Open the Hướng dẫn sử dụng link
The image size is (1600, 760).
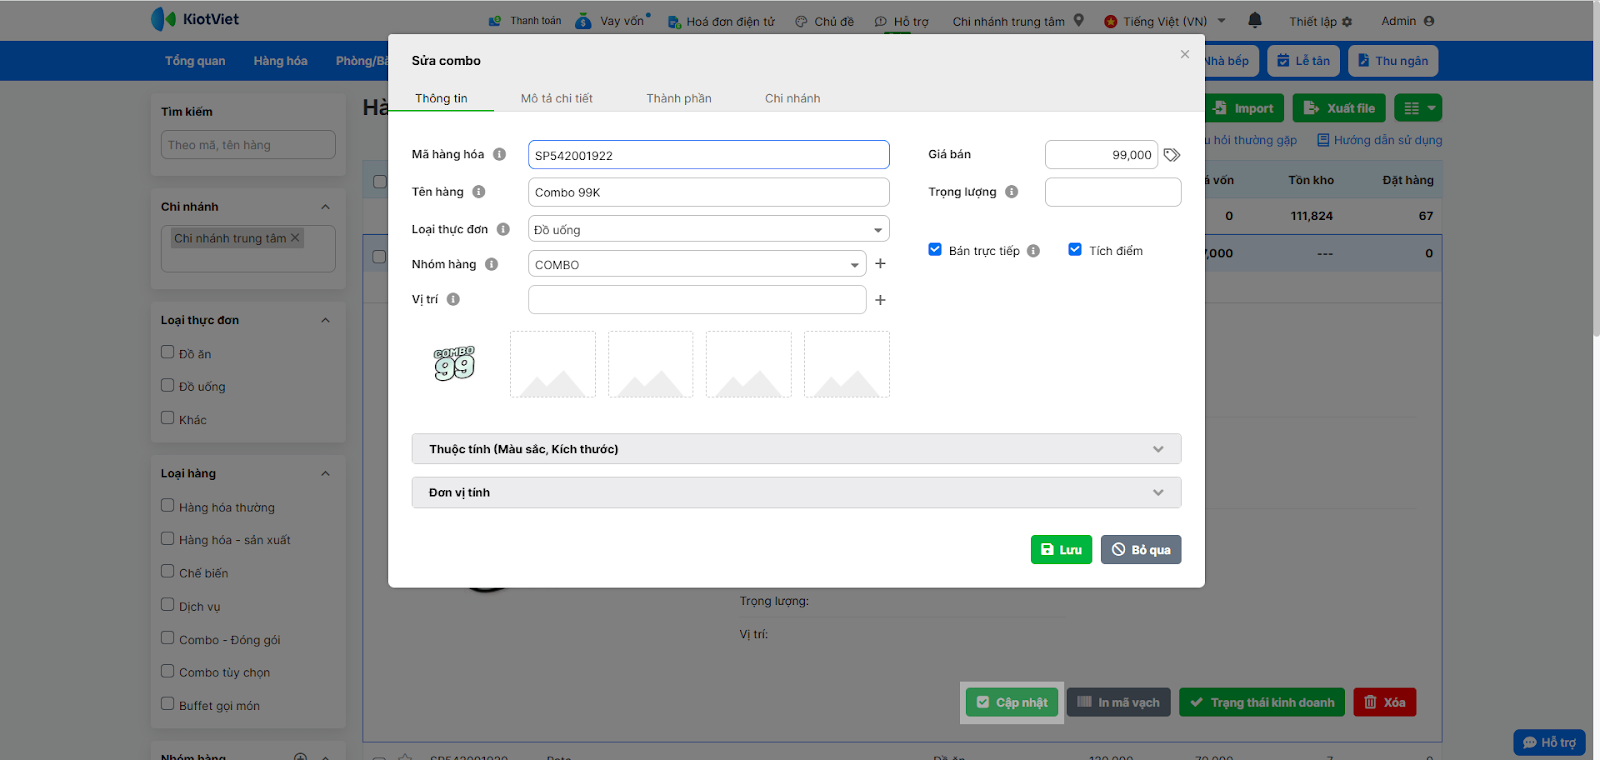[x=1380, y=140]
